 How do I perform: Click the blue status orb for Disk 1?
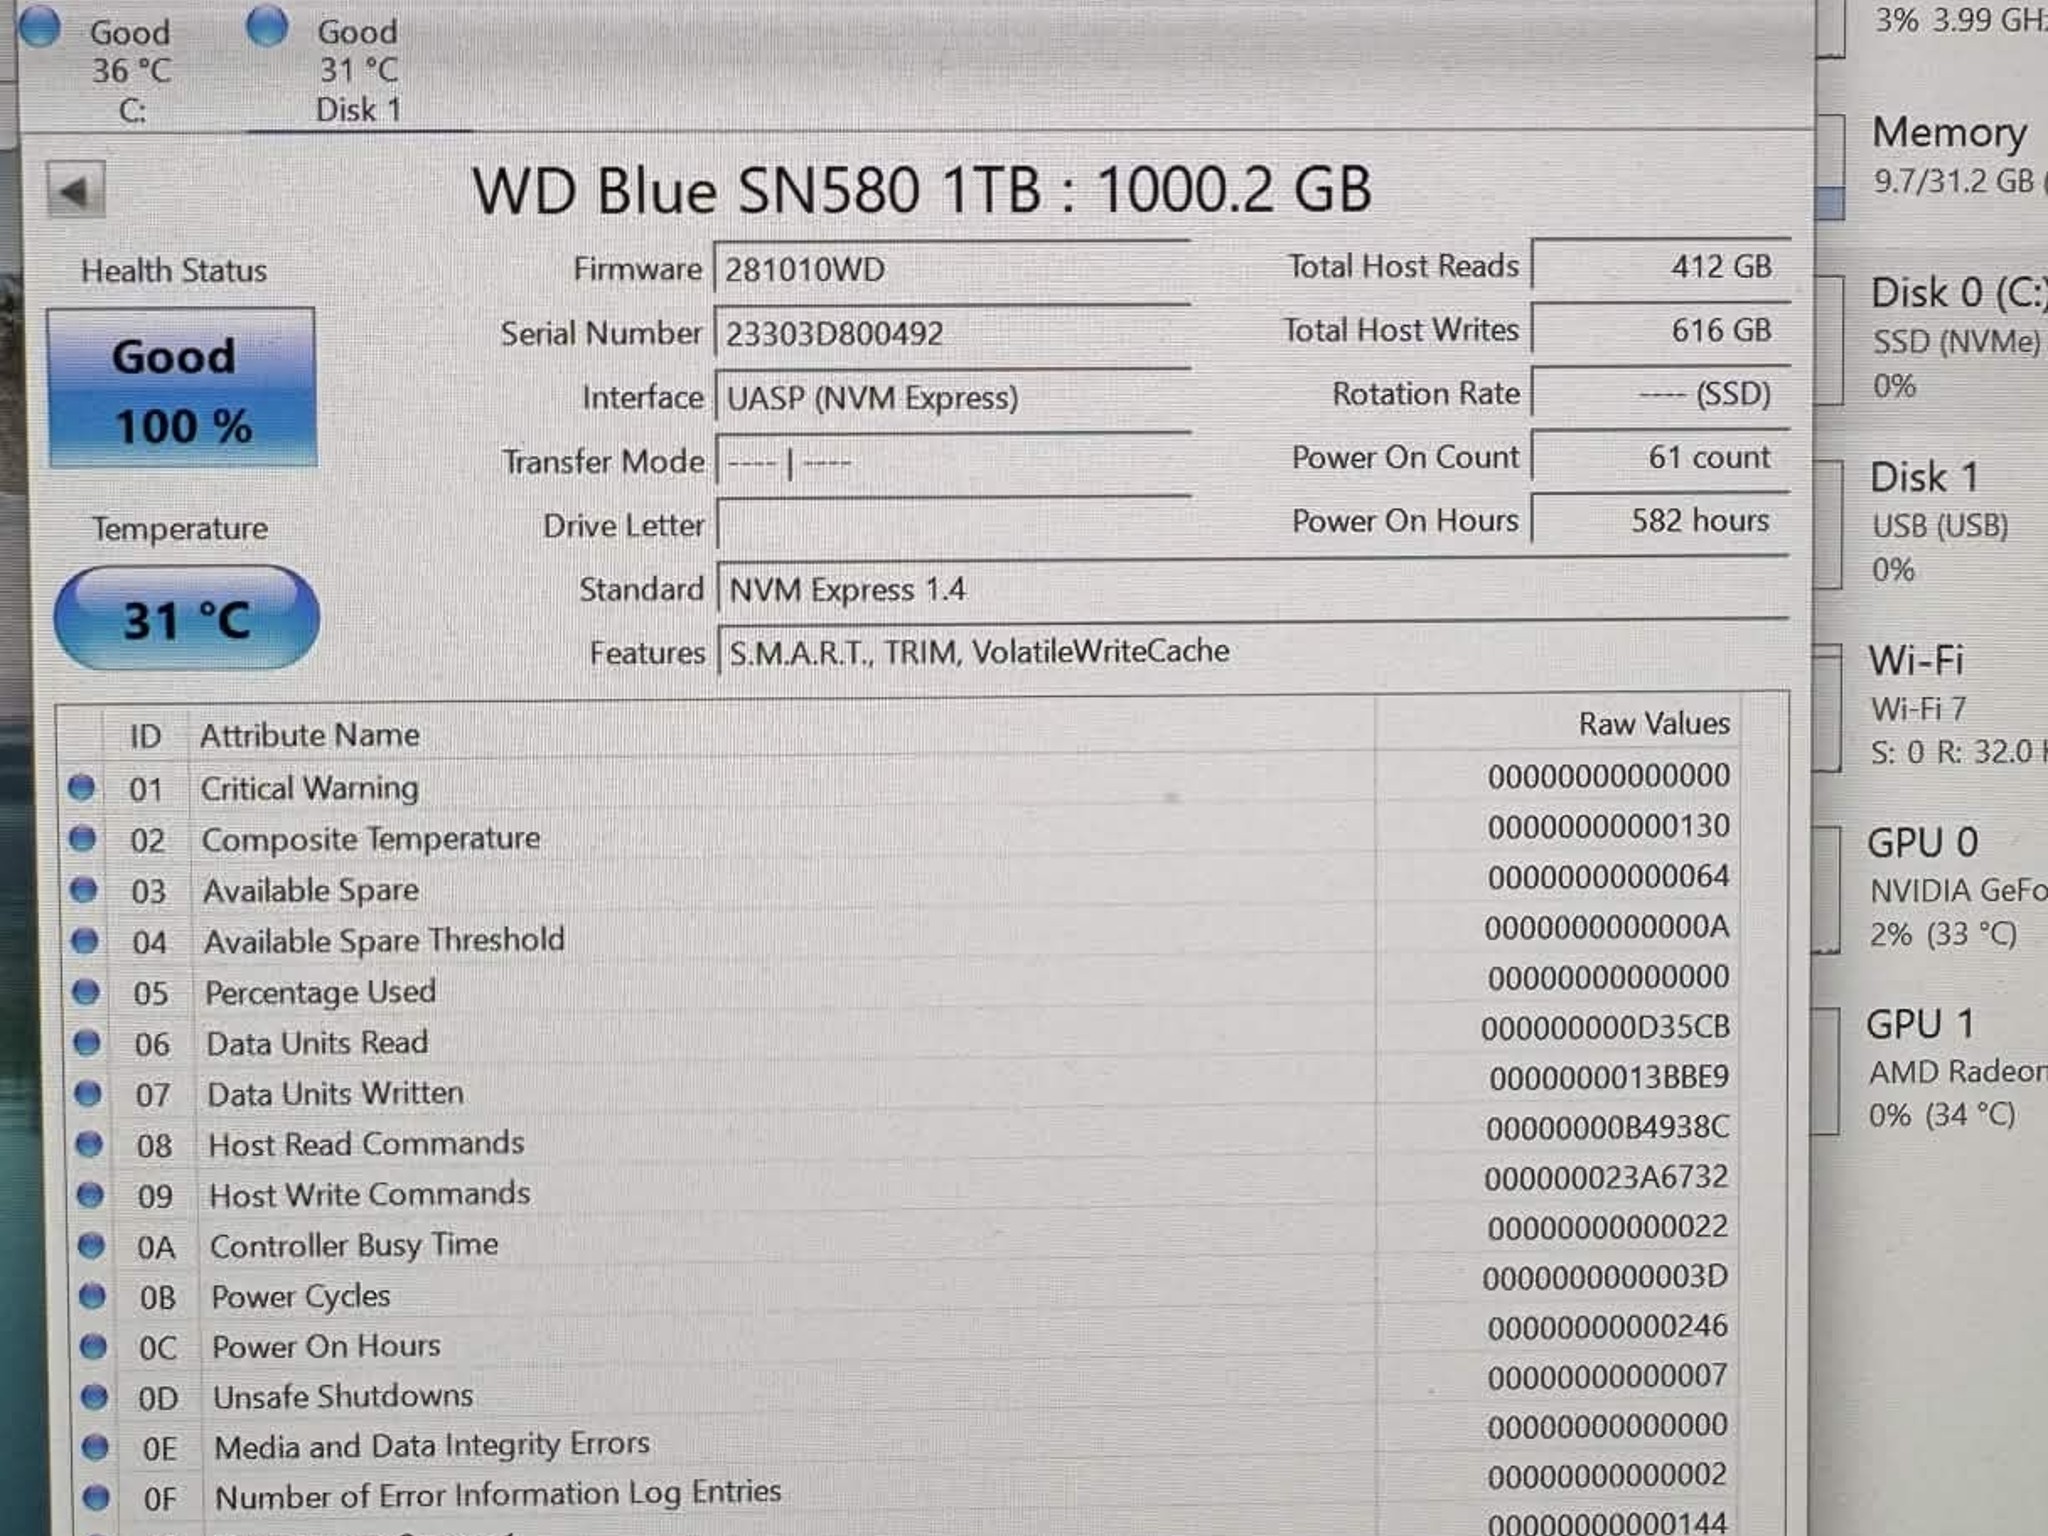coord(267,26)
